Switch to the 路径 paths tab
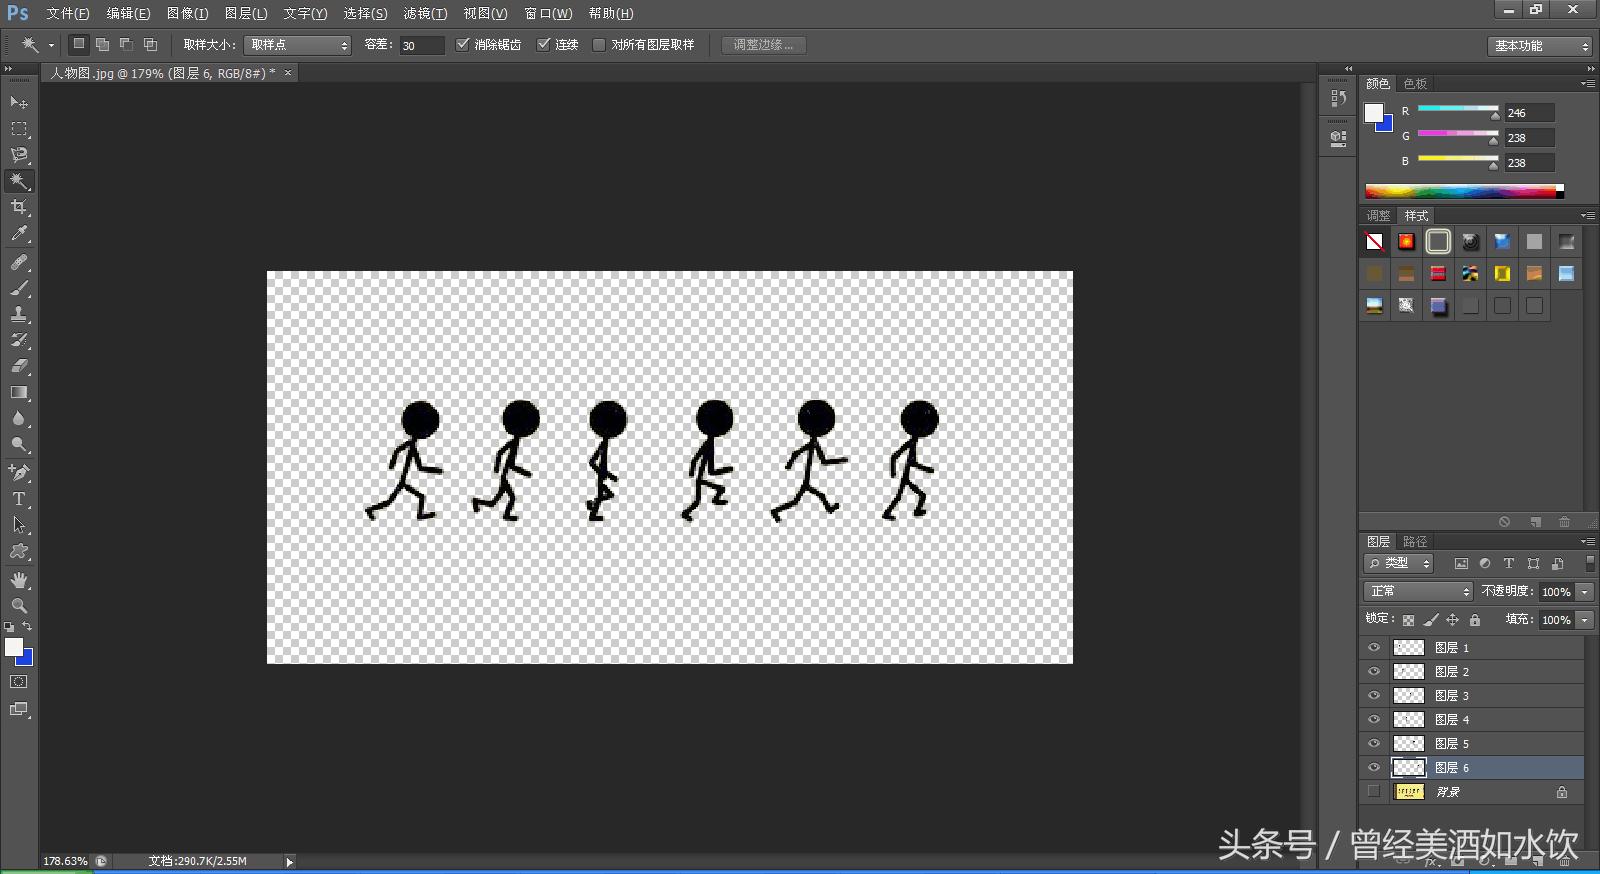This screenshot has height=874, width=1600. [x=1415, y=542]
